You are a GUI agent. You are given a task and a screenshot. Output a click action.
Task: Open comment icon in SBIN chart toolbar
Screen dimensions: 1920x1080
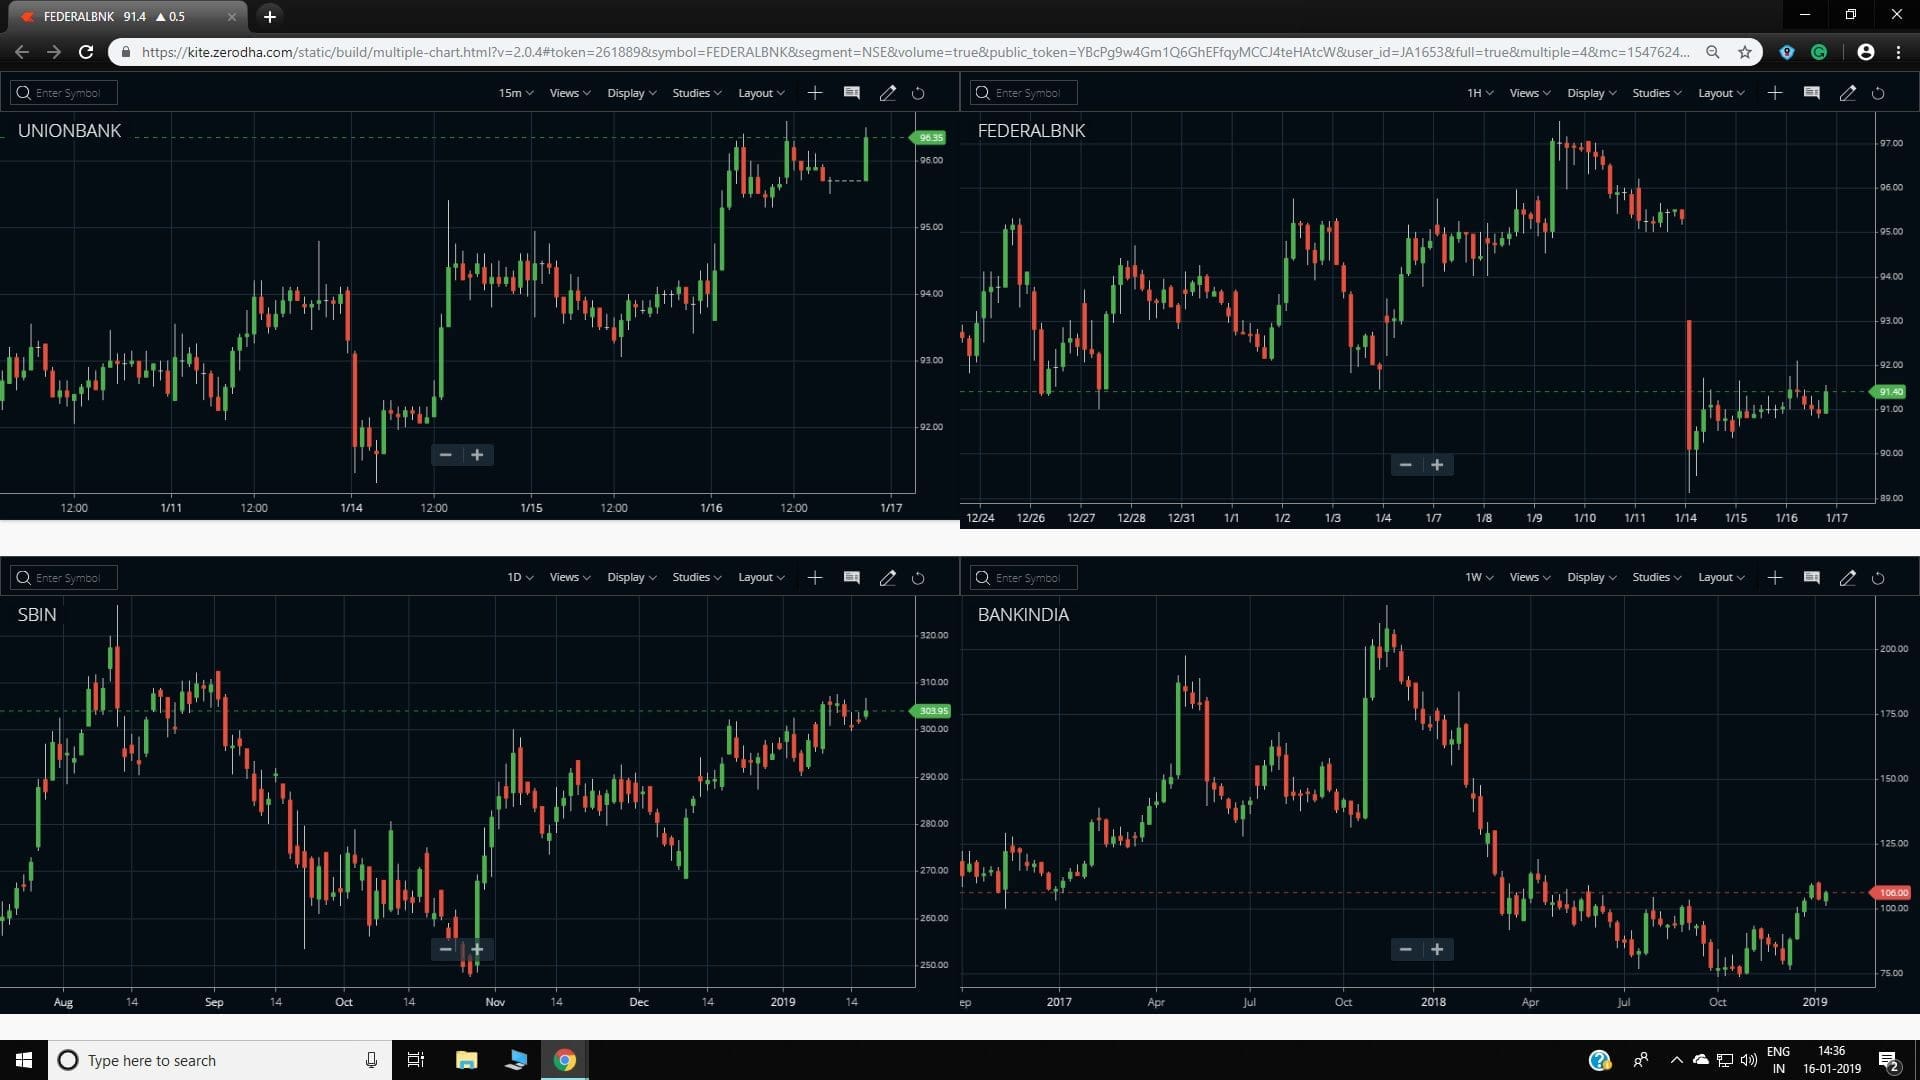click(x=852, y=577)
